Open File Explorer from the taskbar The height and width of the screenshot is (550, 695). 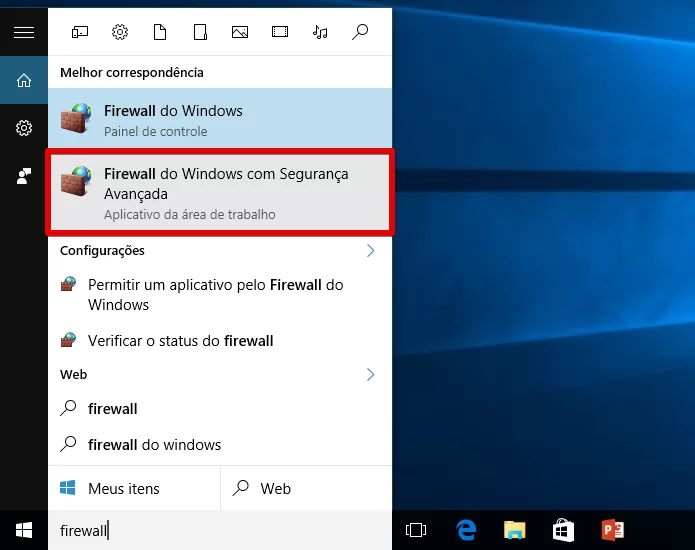click(x=515, y=530)
